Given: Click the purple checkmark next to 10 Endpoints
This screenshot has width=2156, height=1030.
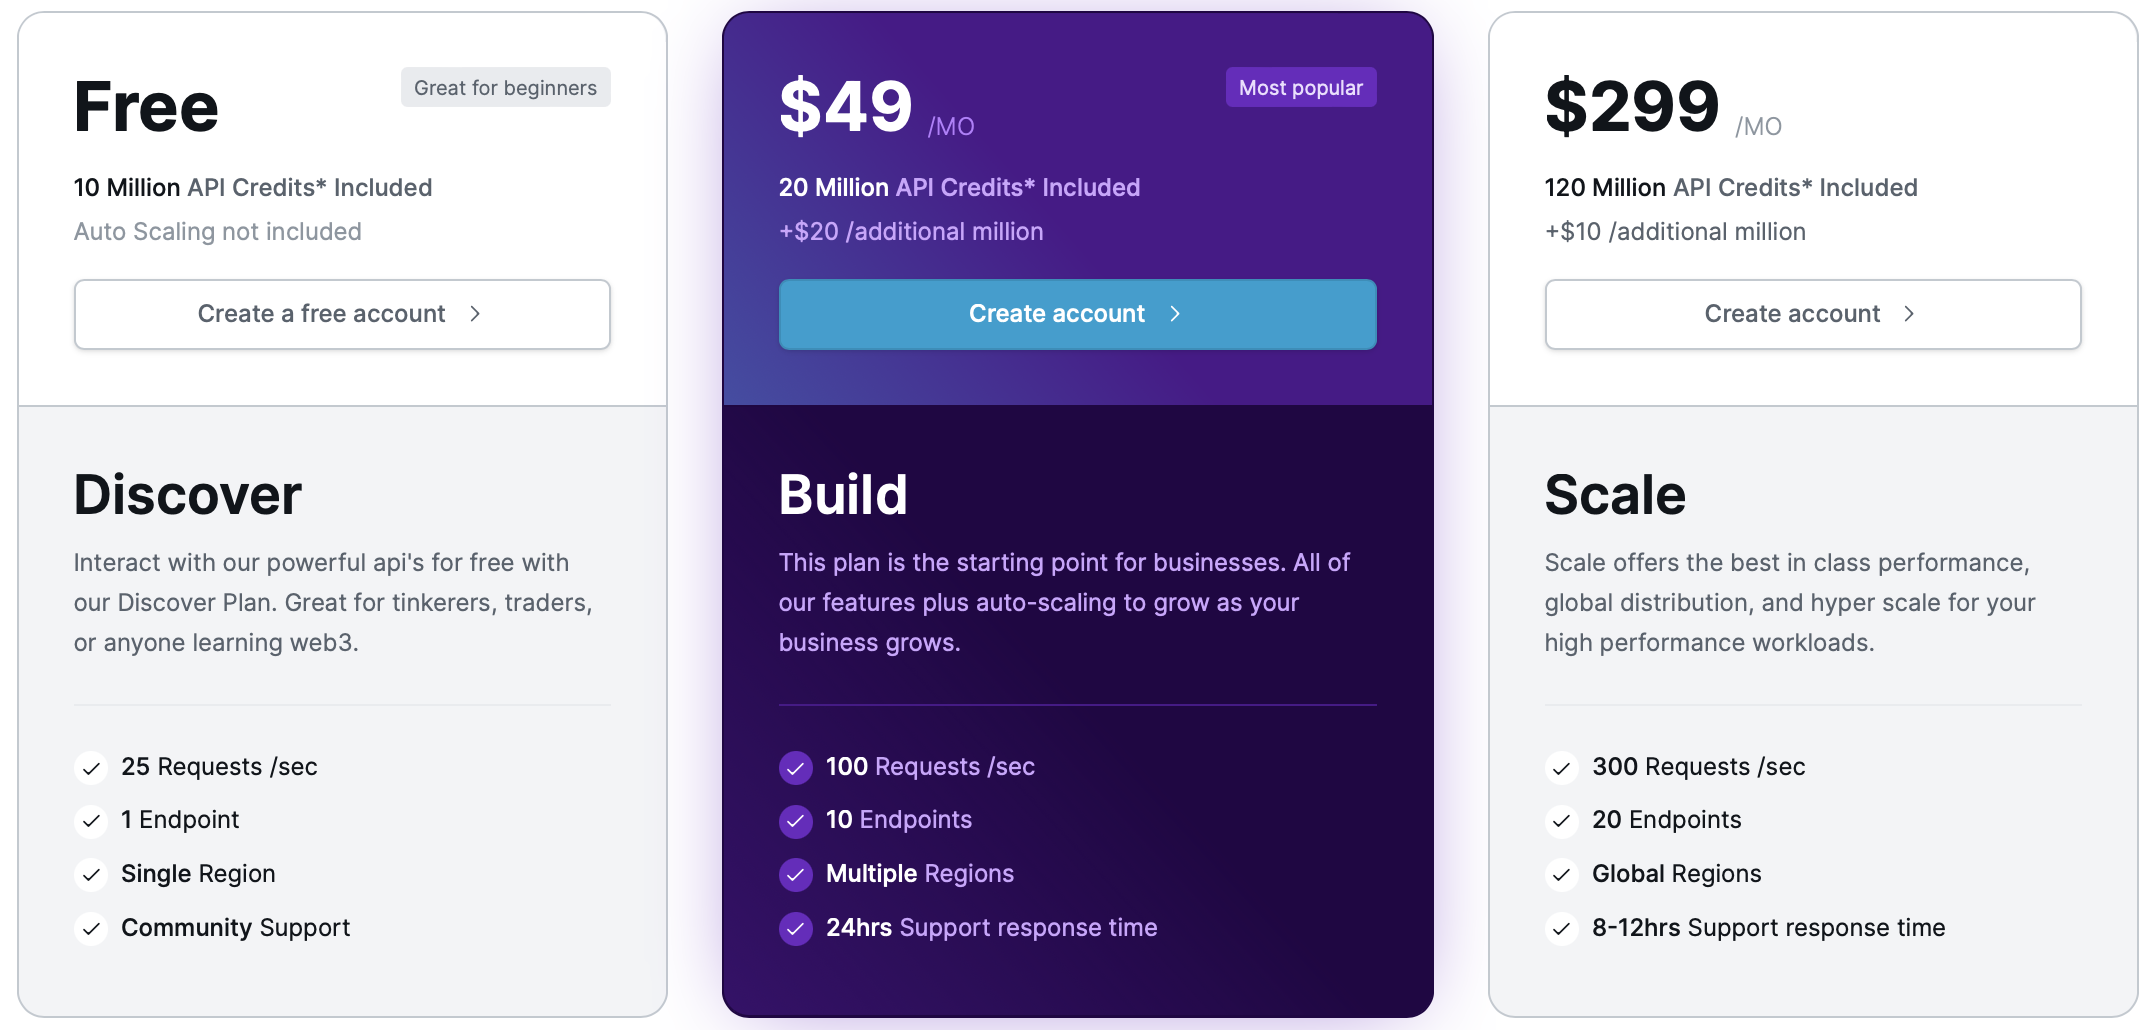Looking at the screenshot, I should pos(796,821).
